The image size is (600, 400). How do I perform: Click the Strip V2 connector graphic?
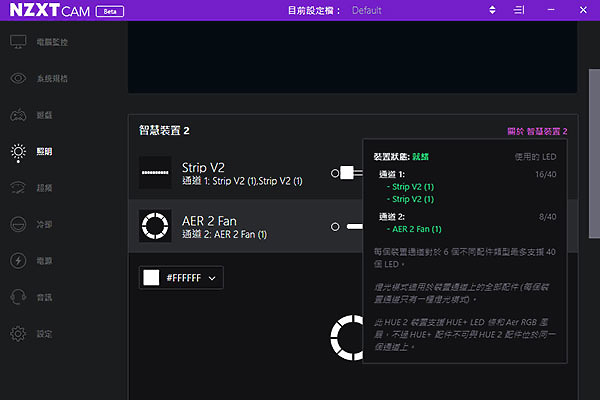(x=352, y=173)
